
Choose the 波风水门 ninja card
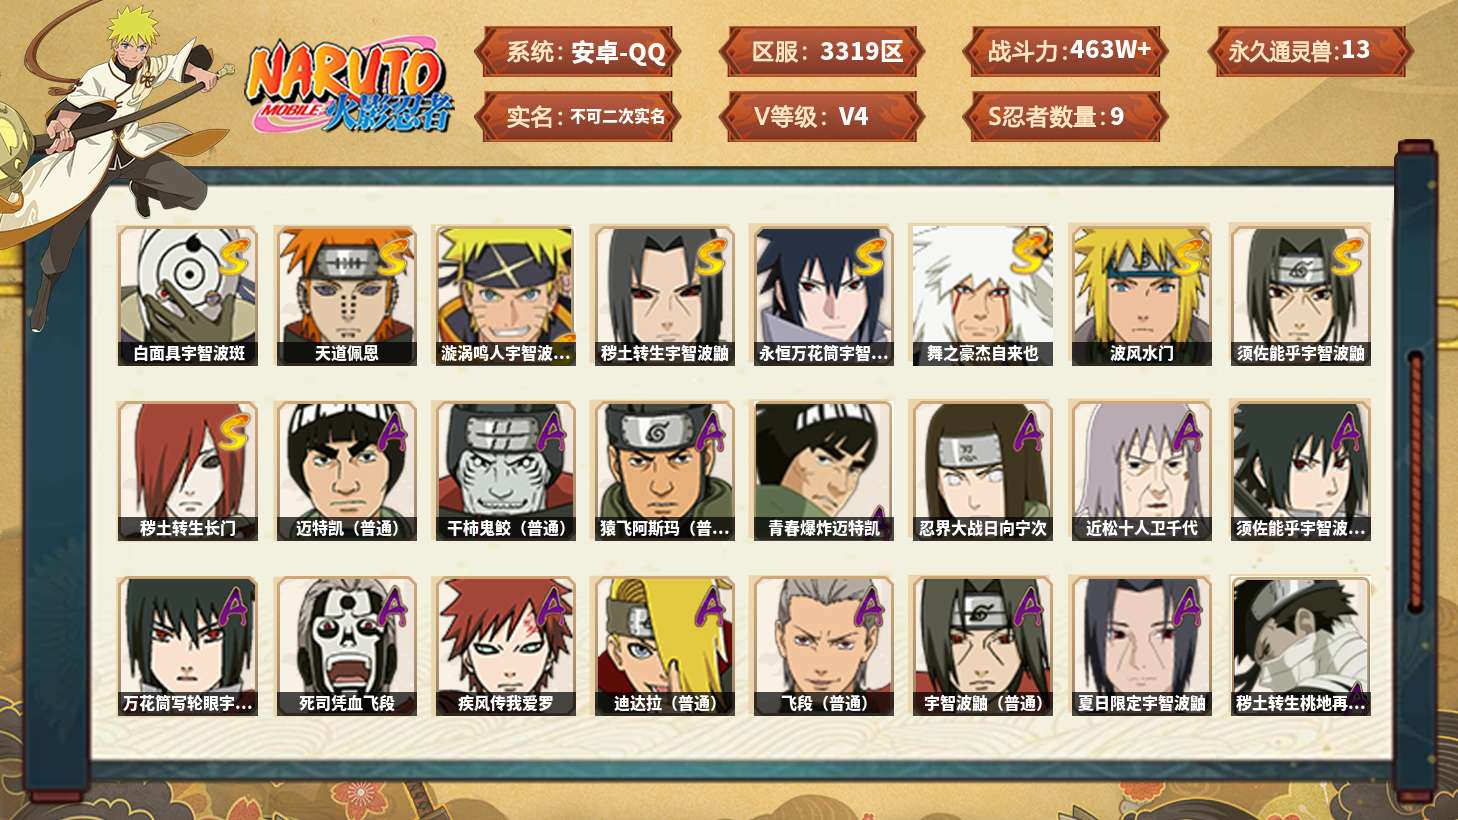(x=1141, y=295)
